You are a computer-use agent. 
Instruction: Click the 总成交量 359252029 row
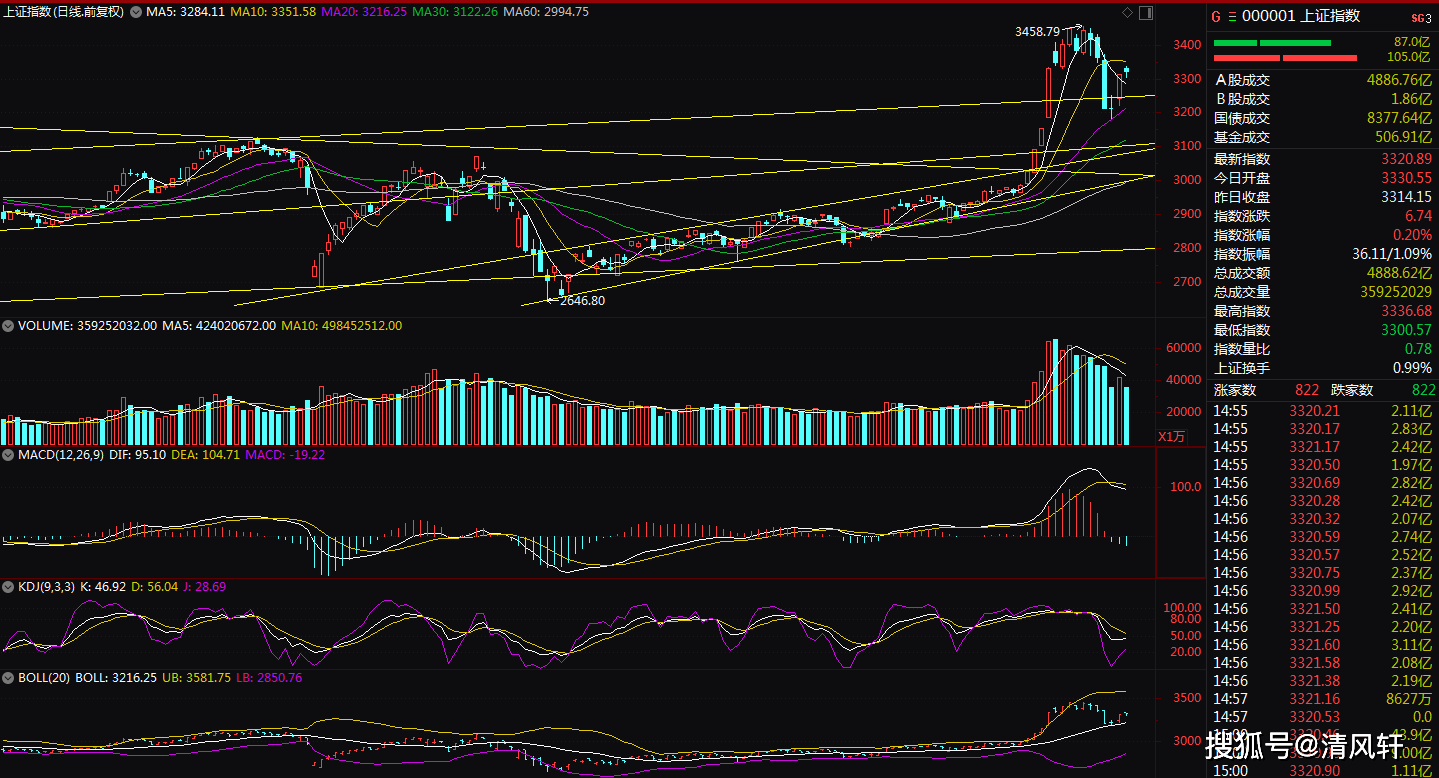coord(1322,292)
